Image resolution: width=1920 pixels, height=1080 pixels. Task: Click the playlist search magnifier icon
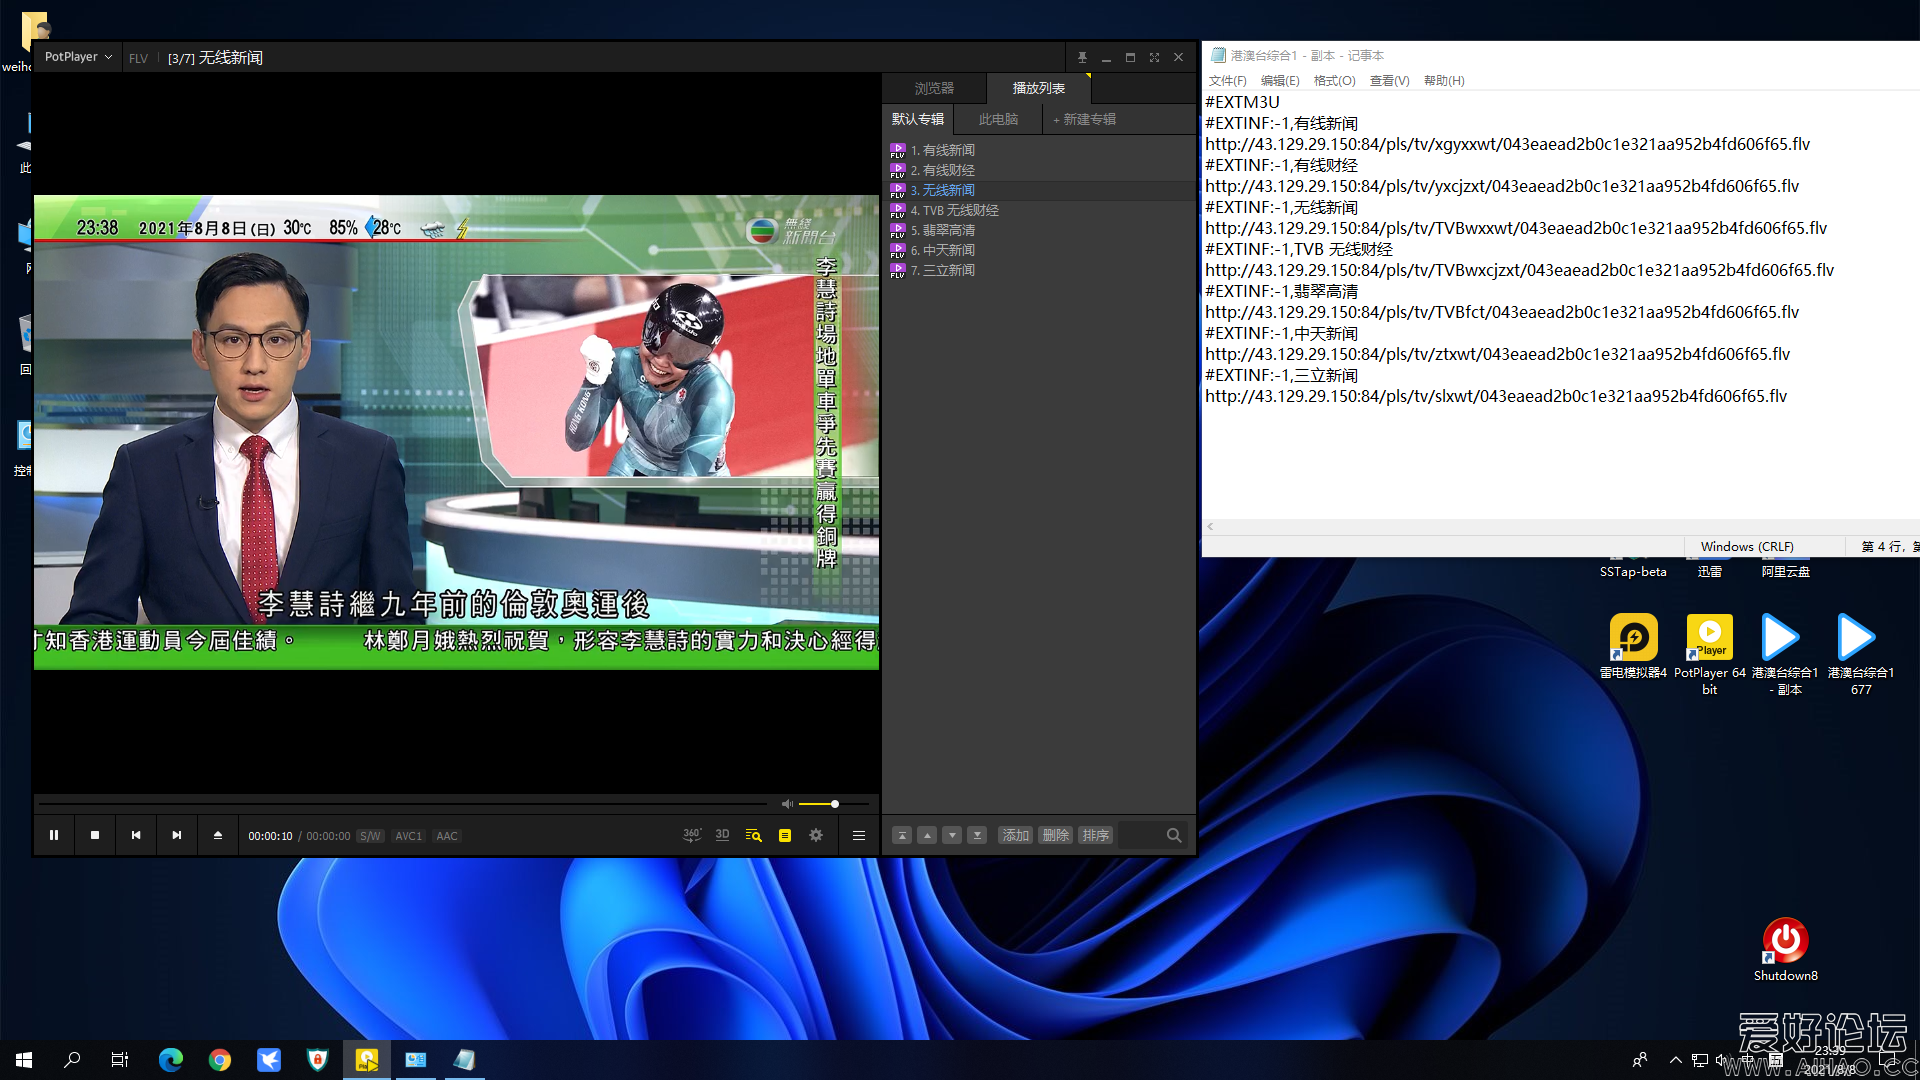tap(1174, 835)
